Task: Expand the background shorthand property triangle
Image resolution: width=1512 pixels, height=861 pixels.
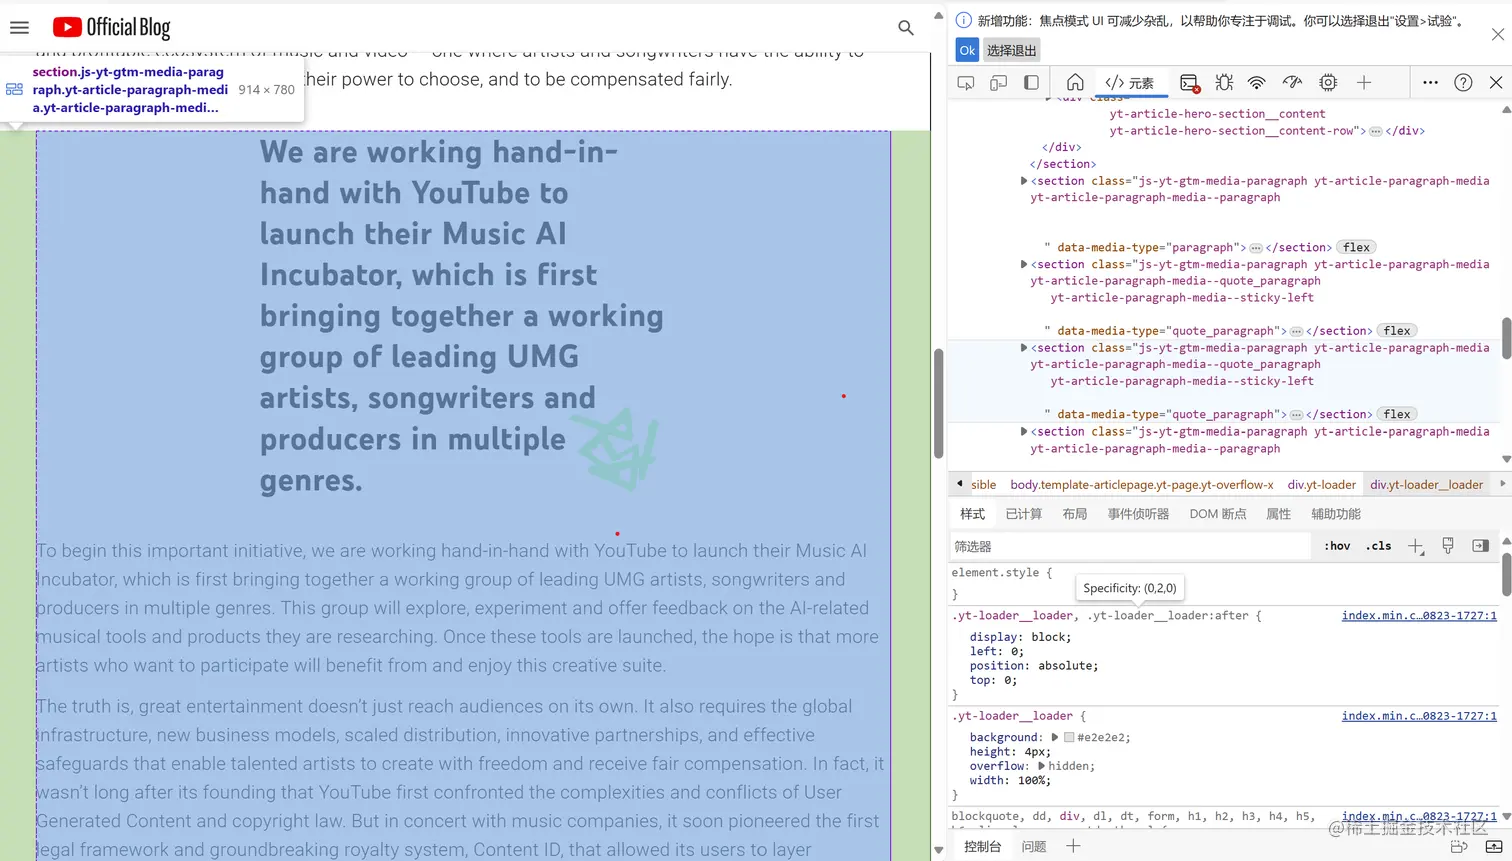Action: pyautogui.click(x=1054, y=737)
